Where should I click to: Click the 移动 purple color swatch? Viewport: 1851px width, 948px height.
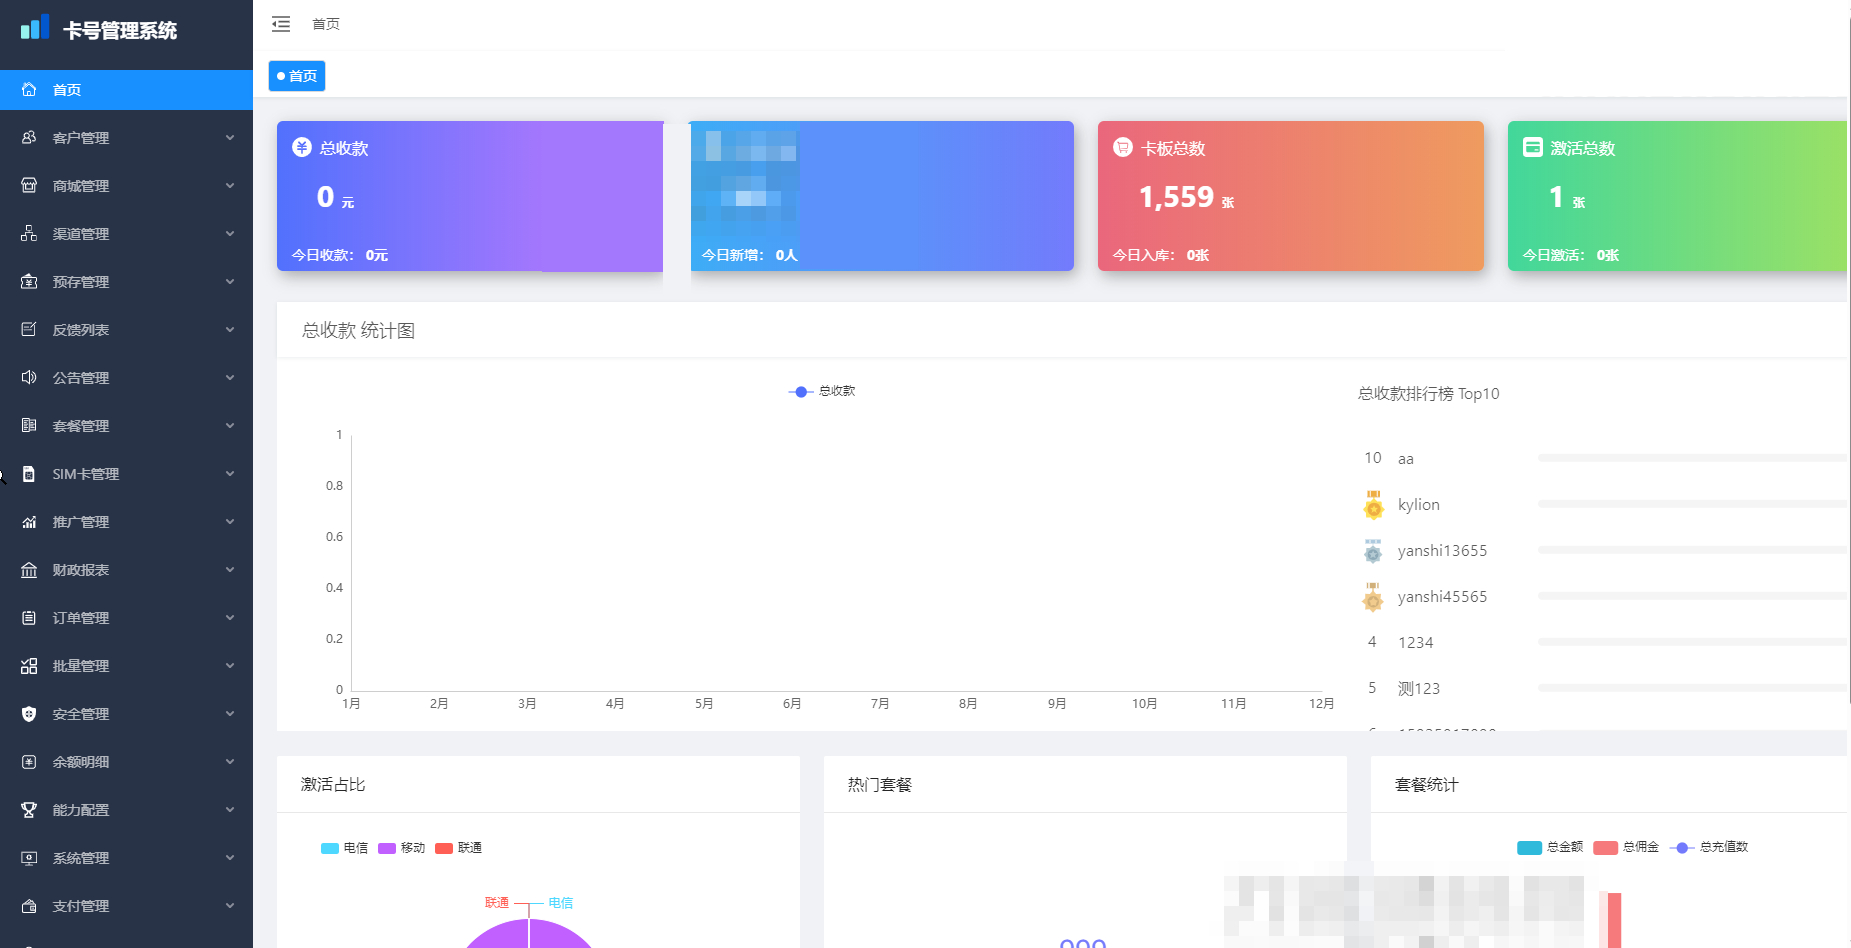(x=387, y=848)
